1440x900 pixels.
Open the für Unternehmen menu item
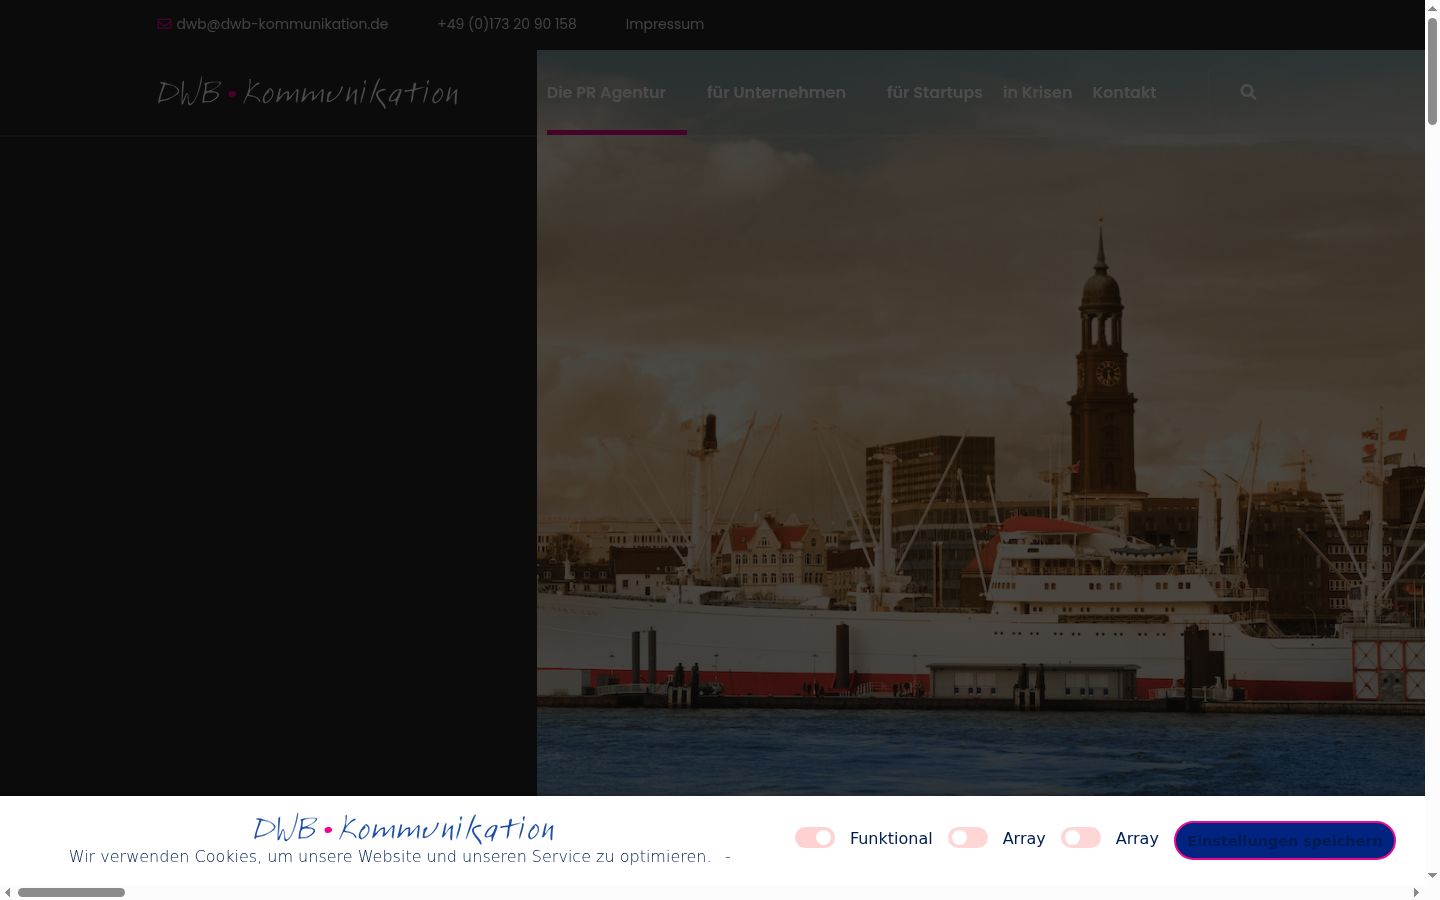776,92
